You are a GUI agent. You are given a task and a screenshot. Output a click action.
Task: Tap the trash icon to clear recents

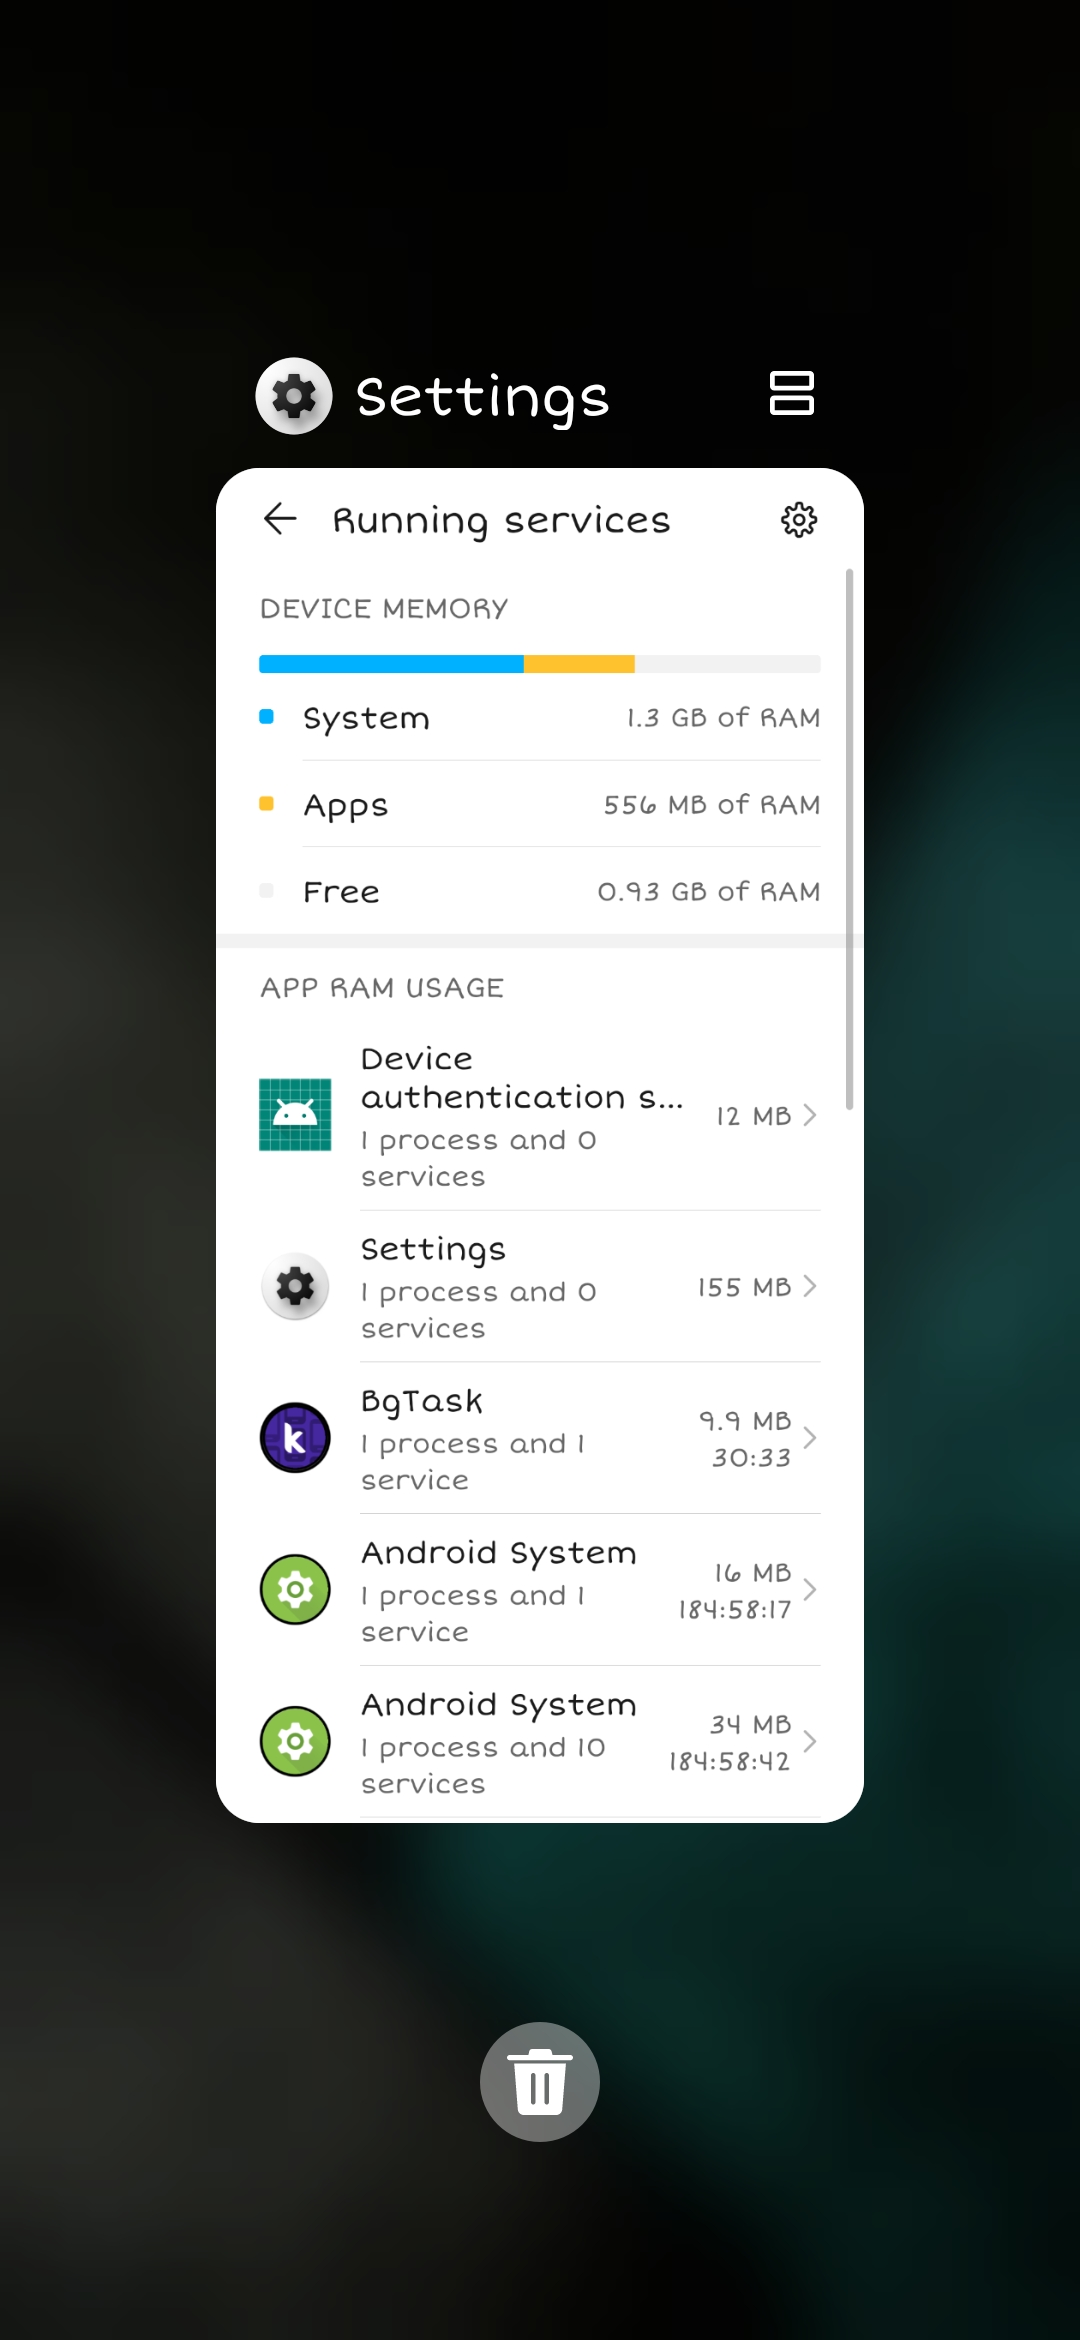(x=540, y=2082)
